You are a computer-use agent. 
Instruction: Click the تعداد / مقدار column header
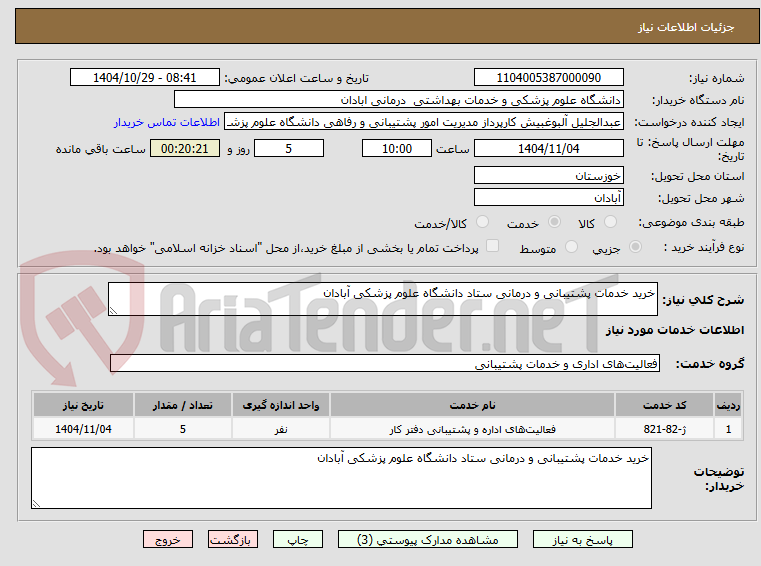click(x=183, y=405)
